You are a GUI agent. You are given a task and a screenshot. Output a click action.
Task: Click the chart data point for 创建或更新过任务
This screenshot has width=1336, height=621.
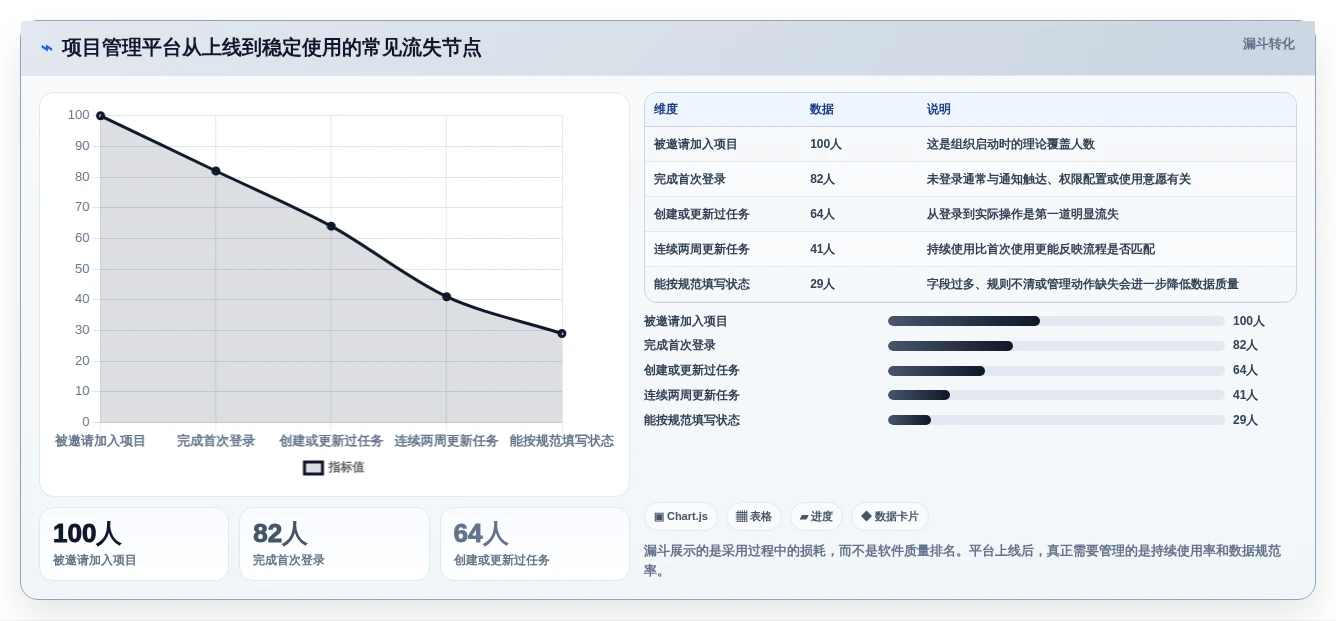coord(331,226)
